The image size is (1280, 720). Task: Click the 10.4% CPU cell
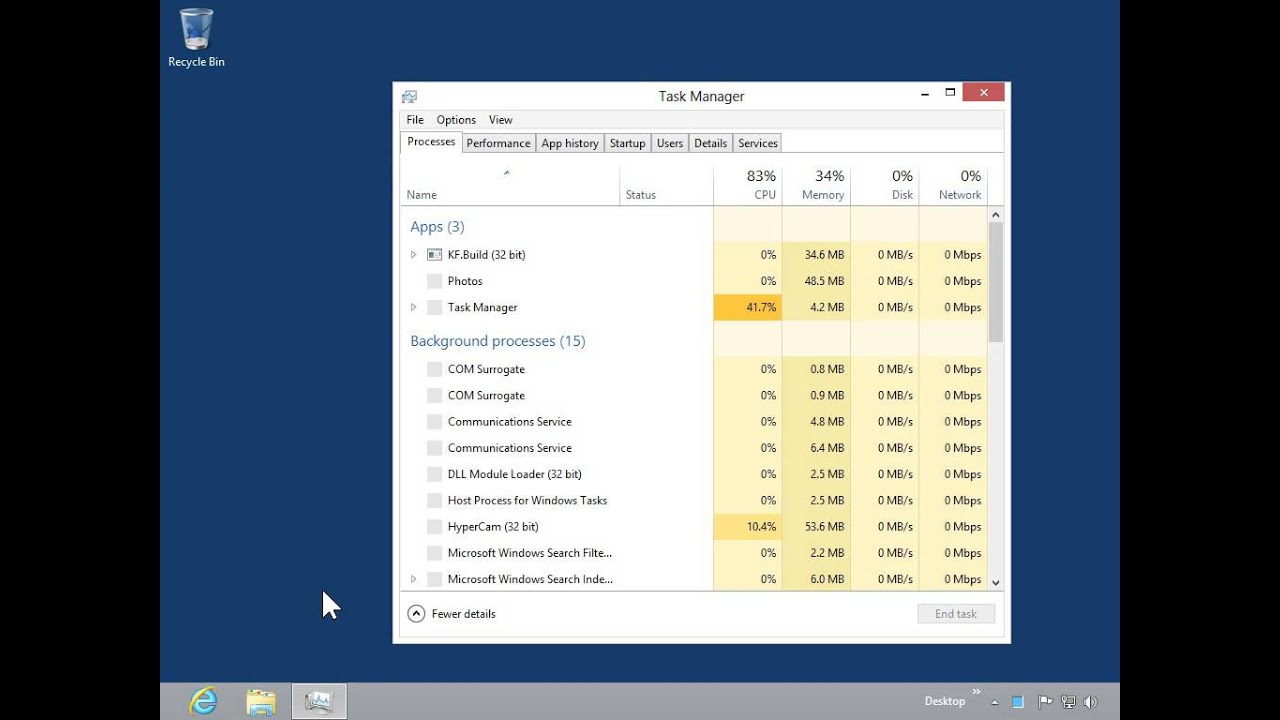748,527
